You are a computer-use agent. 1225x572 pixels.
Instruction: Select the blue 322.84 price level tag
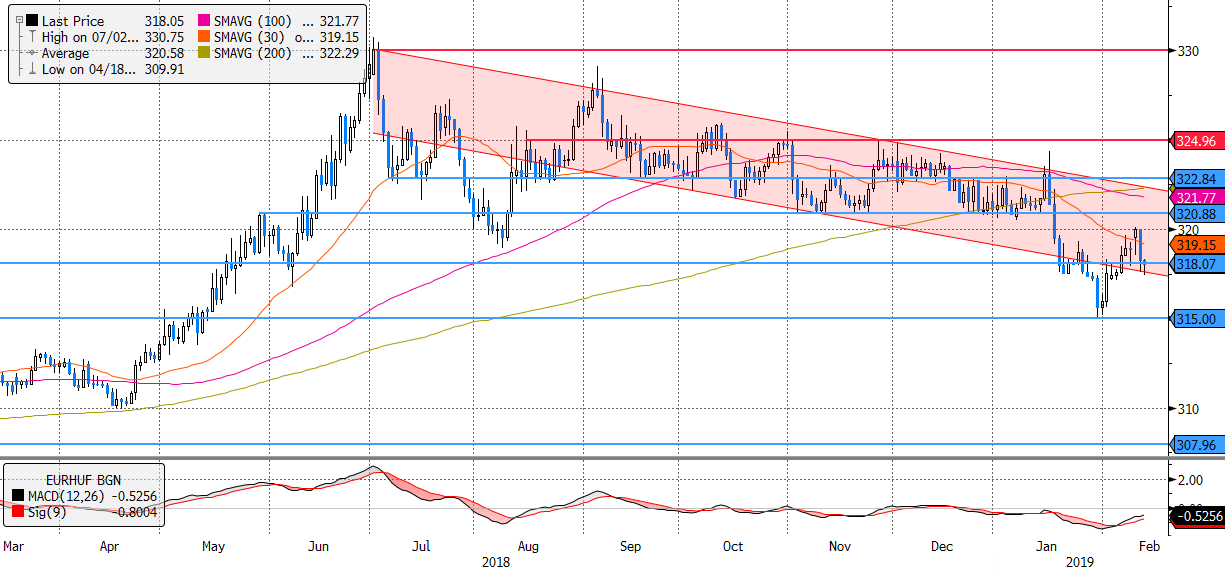[x=1195, y=179]
